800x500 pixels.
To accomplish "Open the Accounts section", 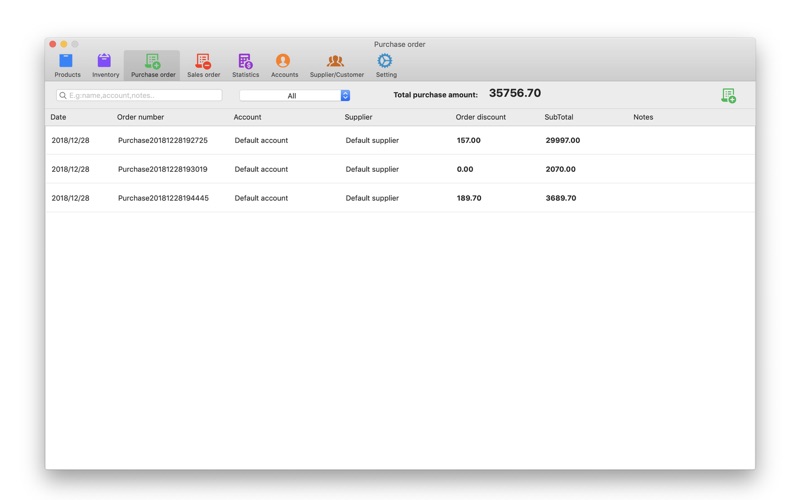I will (x=284, y=65).
